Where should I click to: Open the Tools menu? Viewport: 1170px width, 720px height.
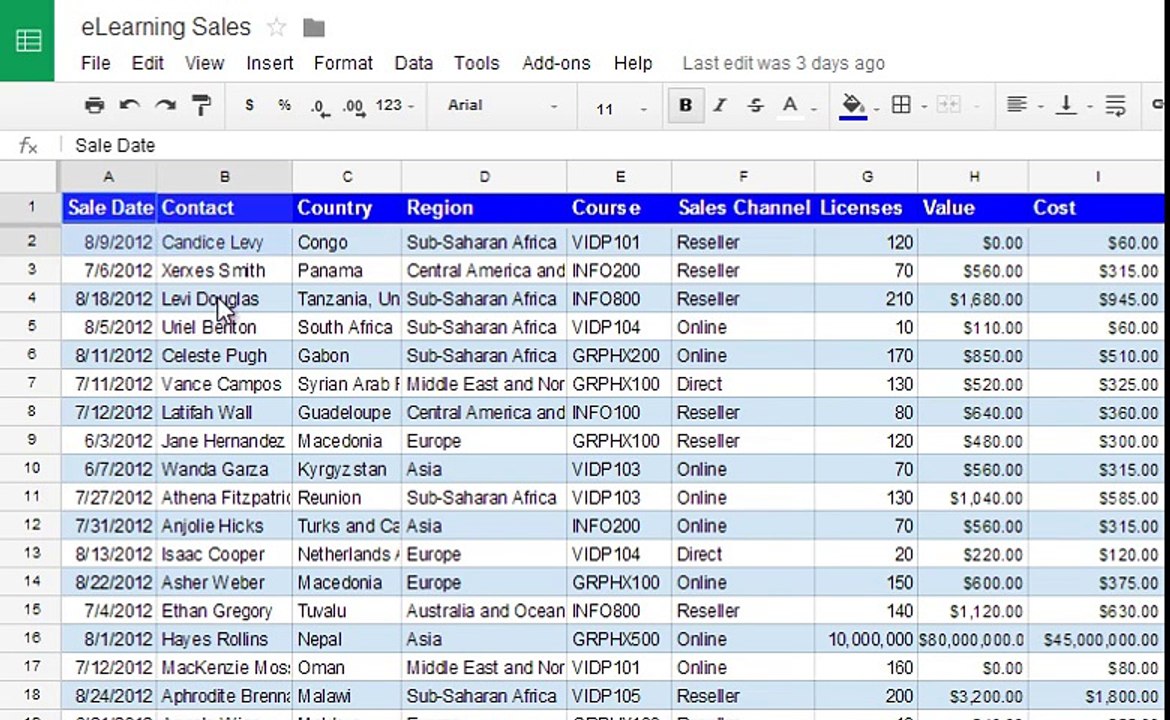[477, 63]
